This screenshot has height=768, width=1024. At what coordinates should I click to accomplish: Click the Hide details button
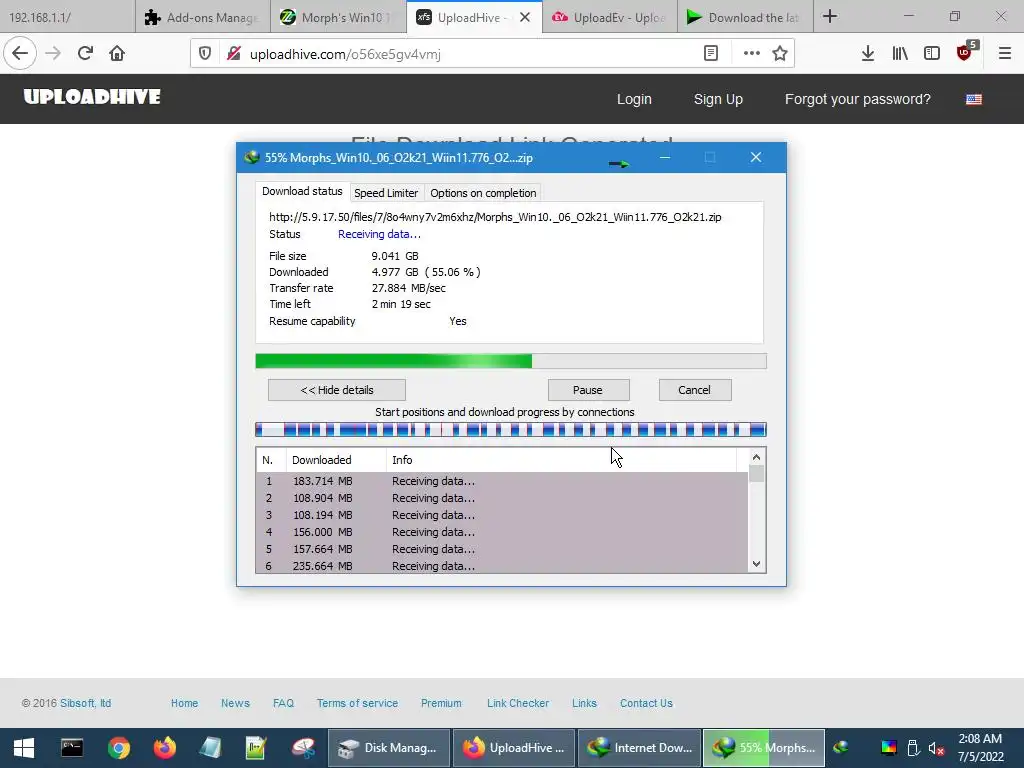pyautogui.click(x=337, y=390)
